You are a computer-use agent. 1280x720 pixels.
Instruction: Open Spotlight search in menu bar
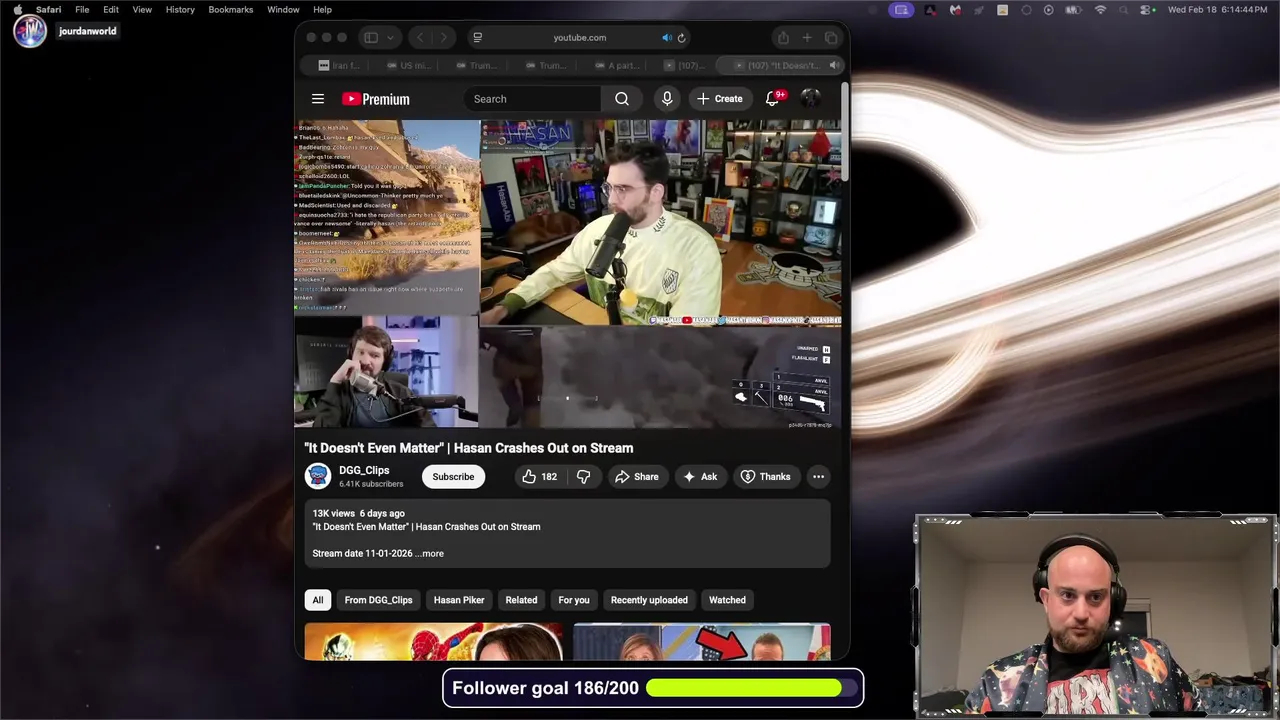coord(1124,10)
